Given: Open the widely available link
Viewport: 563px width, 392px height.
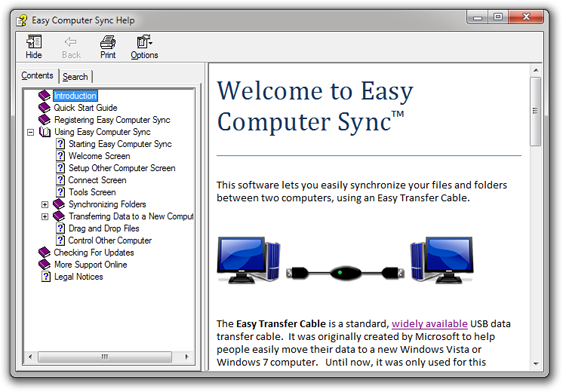Looking at the screenshot, I should click(x=429, y=324).
